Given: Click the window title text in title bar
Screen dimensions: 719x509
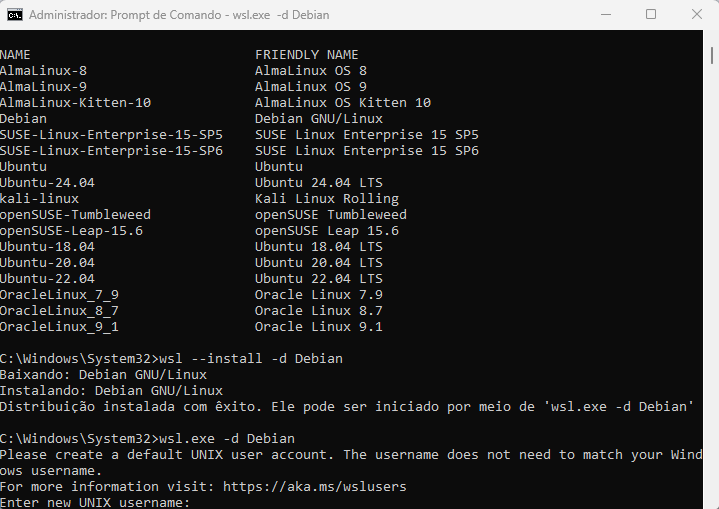Looking at the screenshot, I should tap(179, 15).
